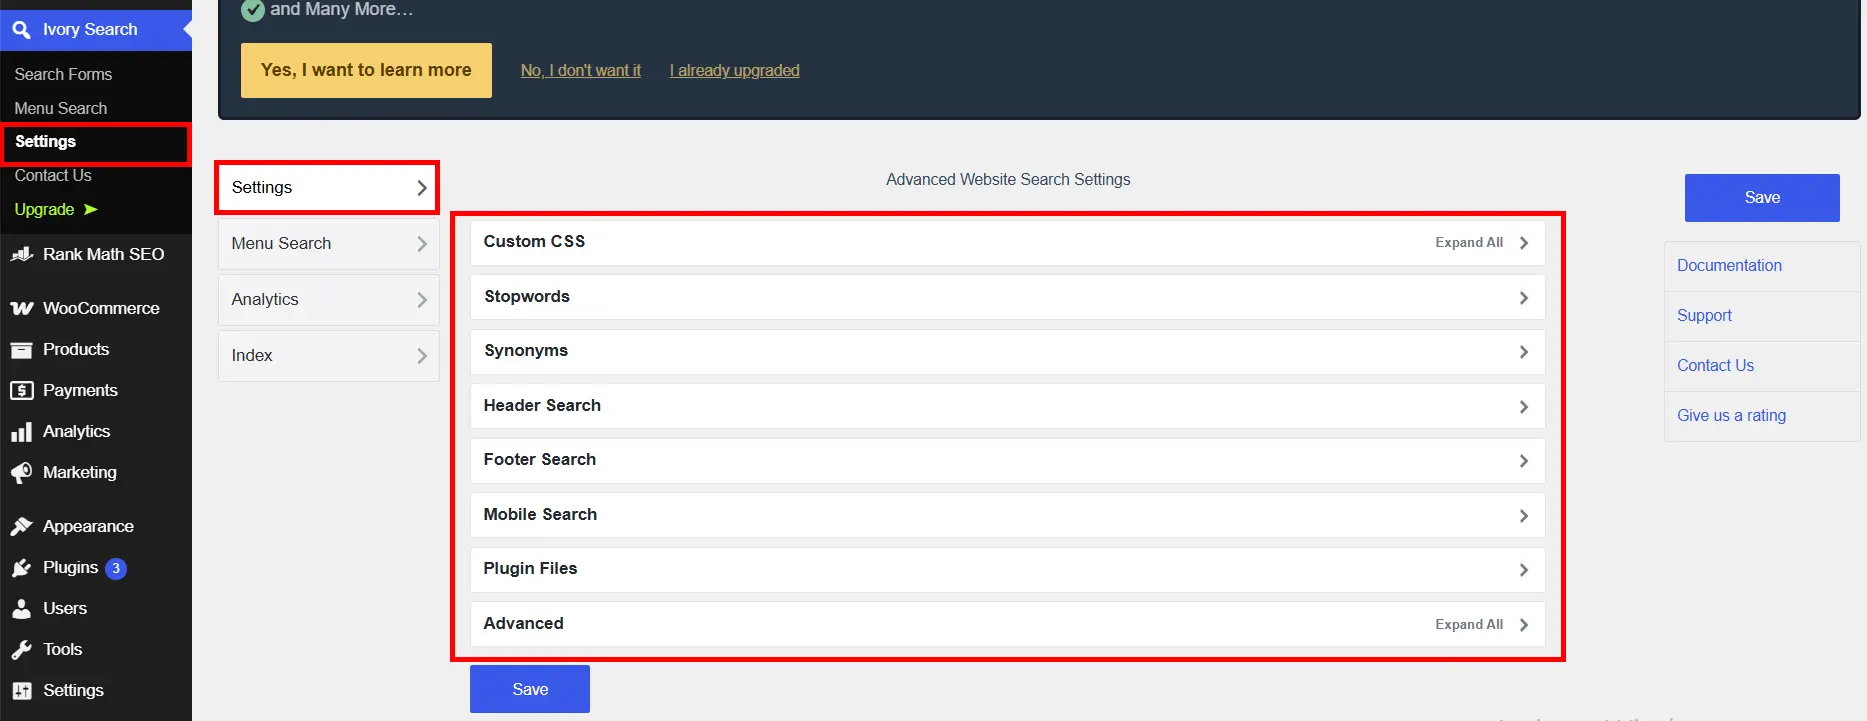
Task: Click the Appearance paintbrush icon
Action: pyautogui.click(x=21, y=527)
